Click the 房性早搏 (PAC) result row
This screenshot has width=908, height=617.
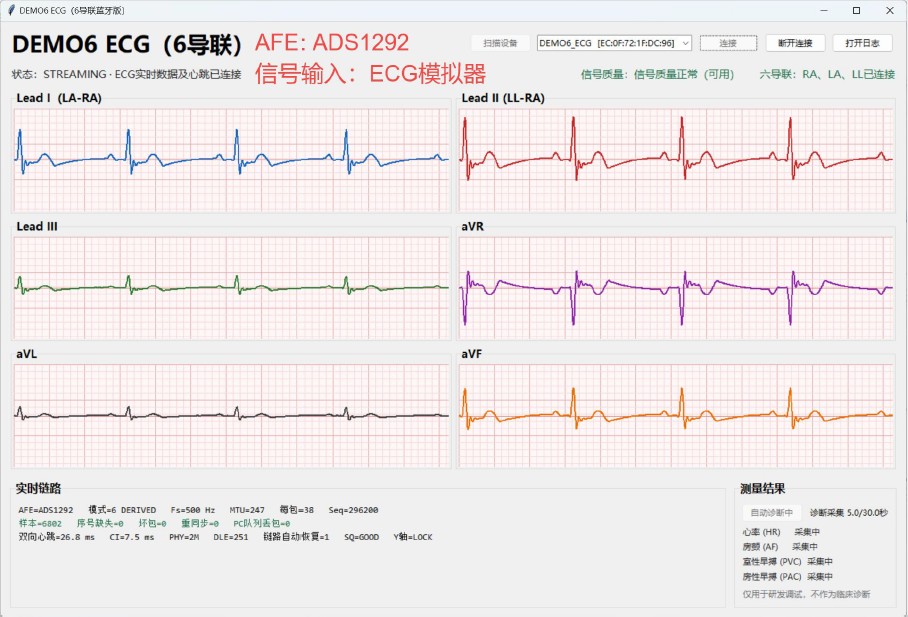point(788,576)
